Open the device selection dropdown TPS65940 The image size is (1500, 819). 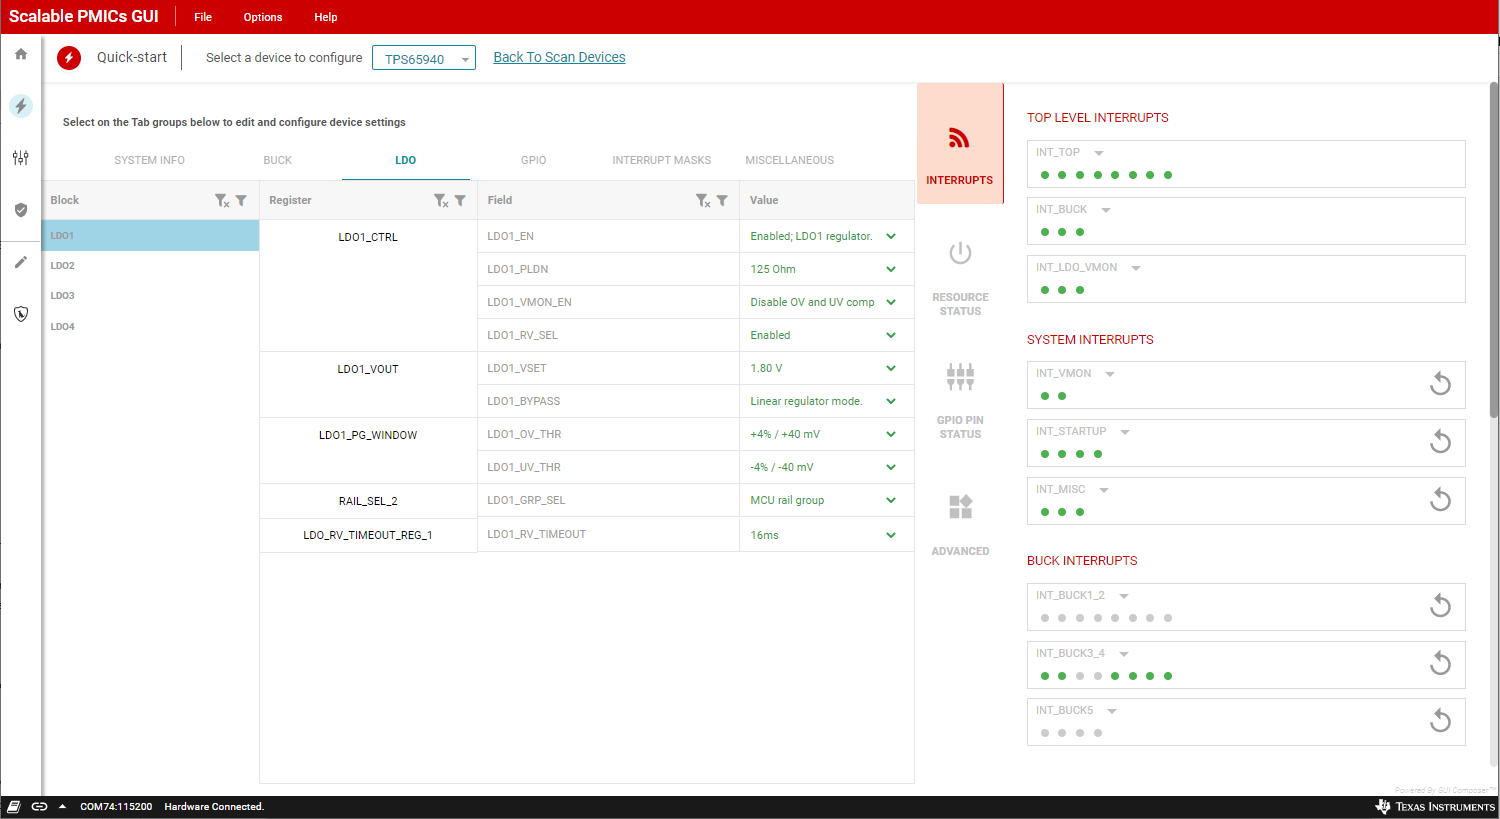click(x=424, y=59)
